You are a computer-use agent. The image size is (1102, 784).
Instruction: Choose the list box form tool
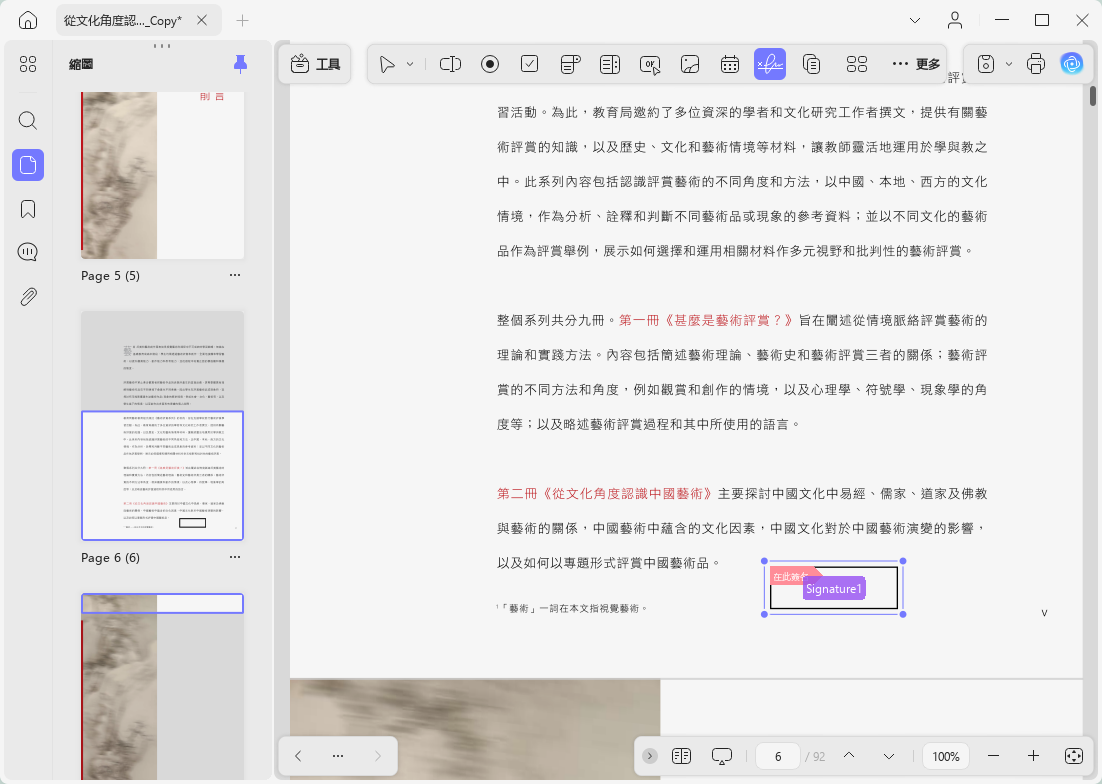click(x=609, y=65)
